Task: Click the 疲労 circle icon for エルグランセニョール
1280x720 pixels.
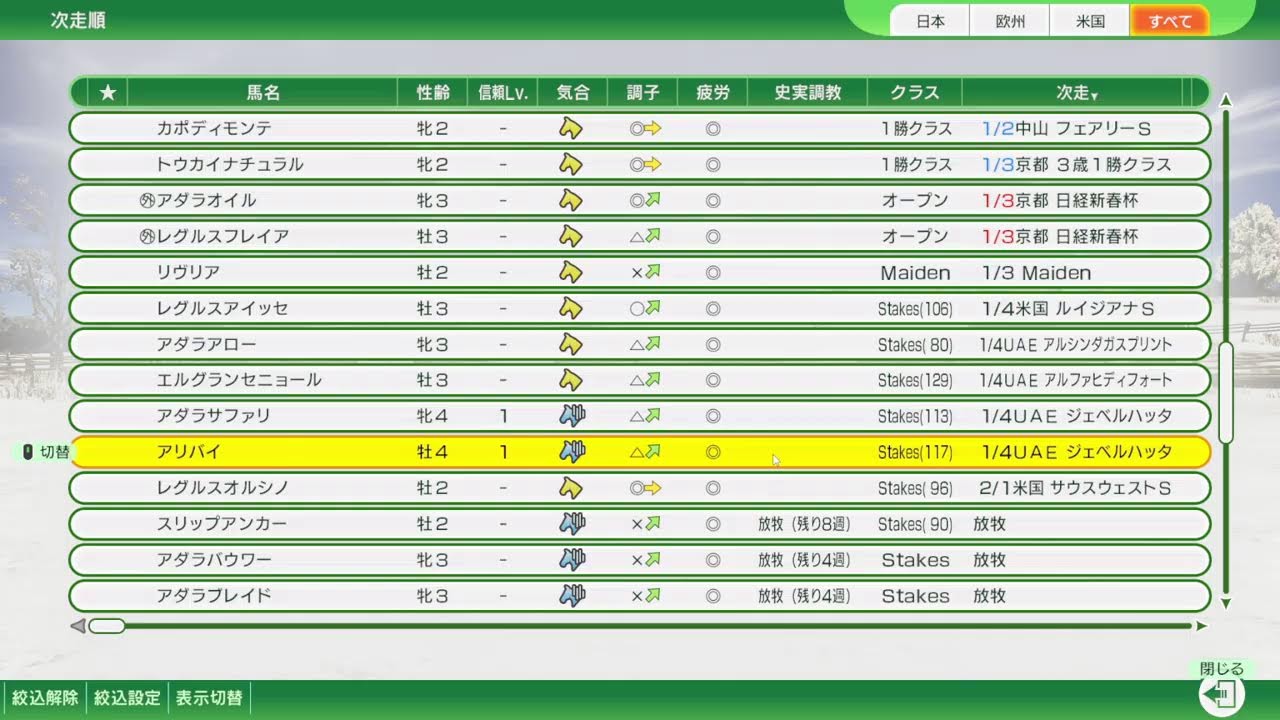Action: pos(713,380)
